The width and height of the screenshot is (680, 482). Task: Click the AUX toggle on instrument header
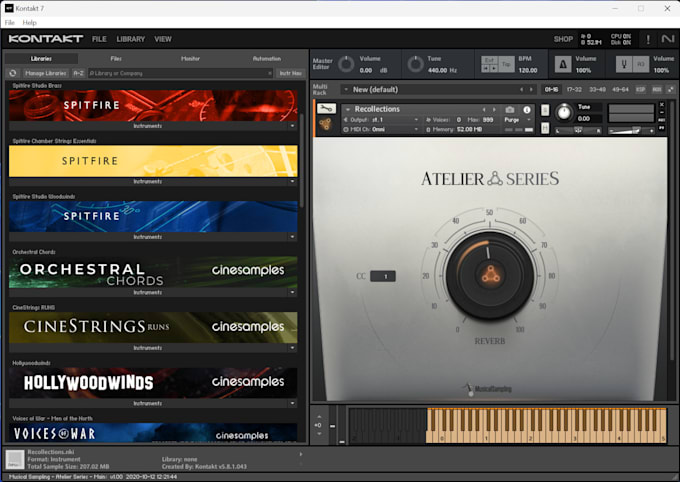pos(662,120)
